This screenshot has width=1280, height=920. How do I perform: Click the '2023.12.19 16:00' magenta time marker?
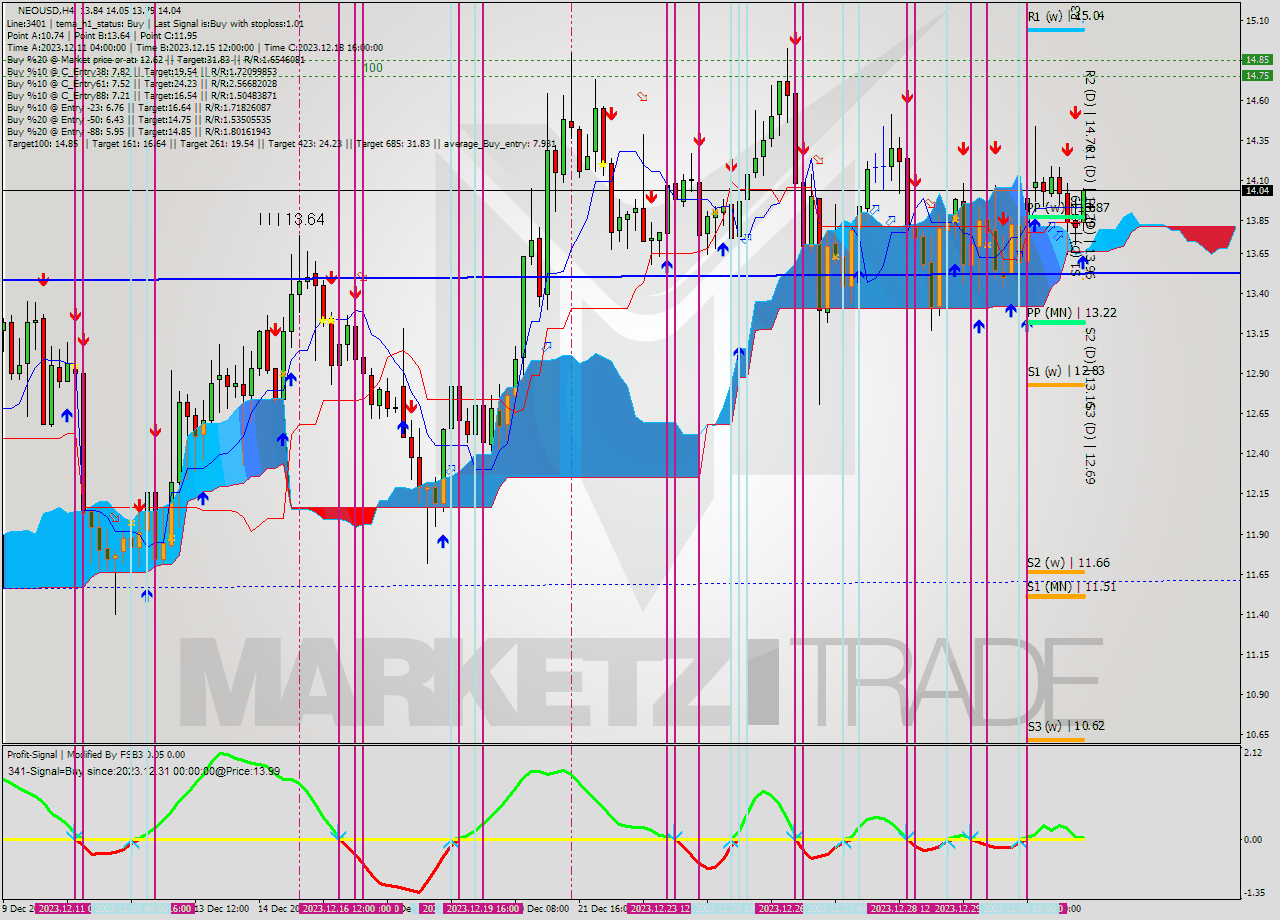pyautogui.click(x=483, y=909)
